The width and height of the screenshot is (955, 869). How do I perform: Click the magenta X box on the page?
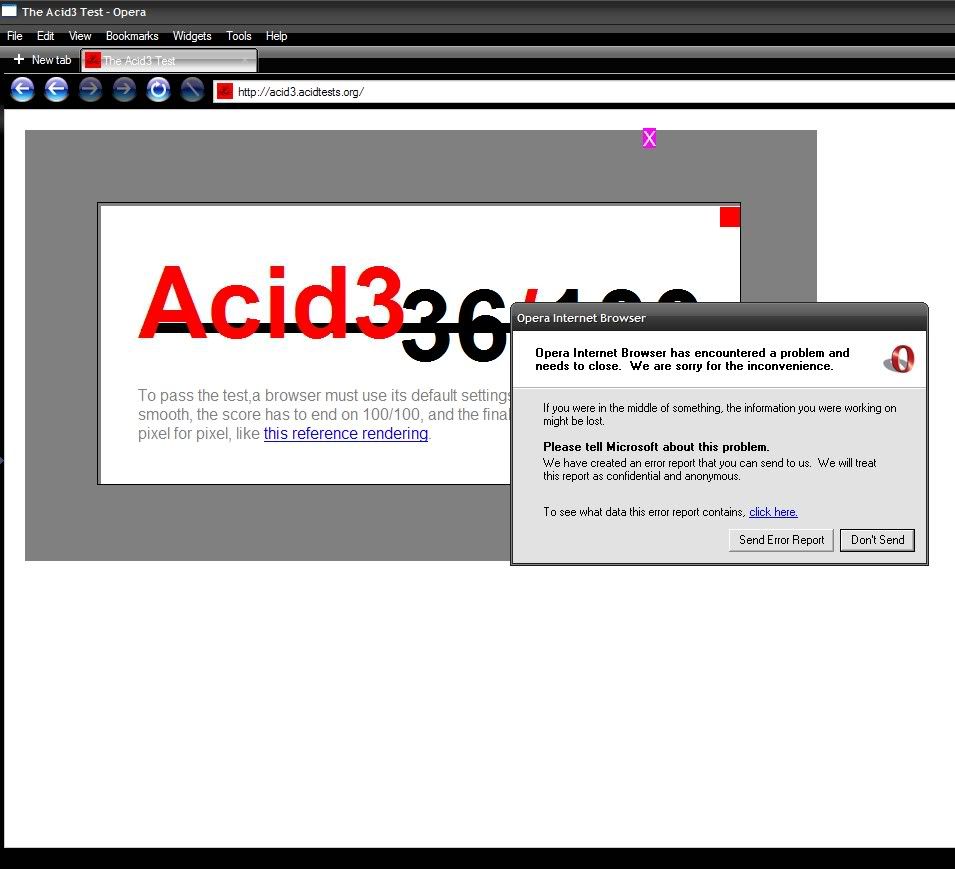click(649, 138)
